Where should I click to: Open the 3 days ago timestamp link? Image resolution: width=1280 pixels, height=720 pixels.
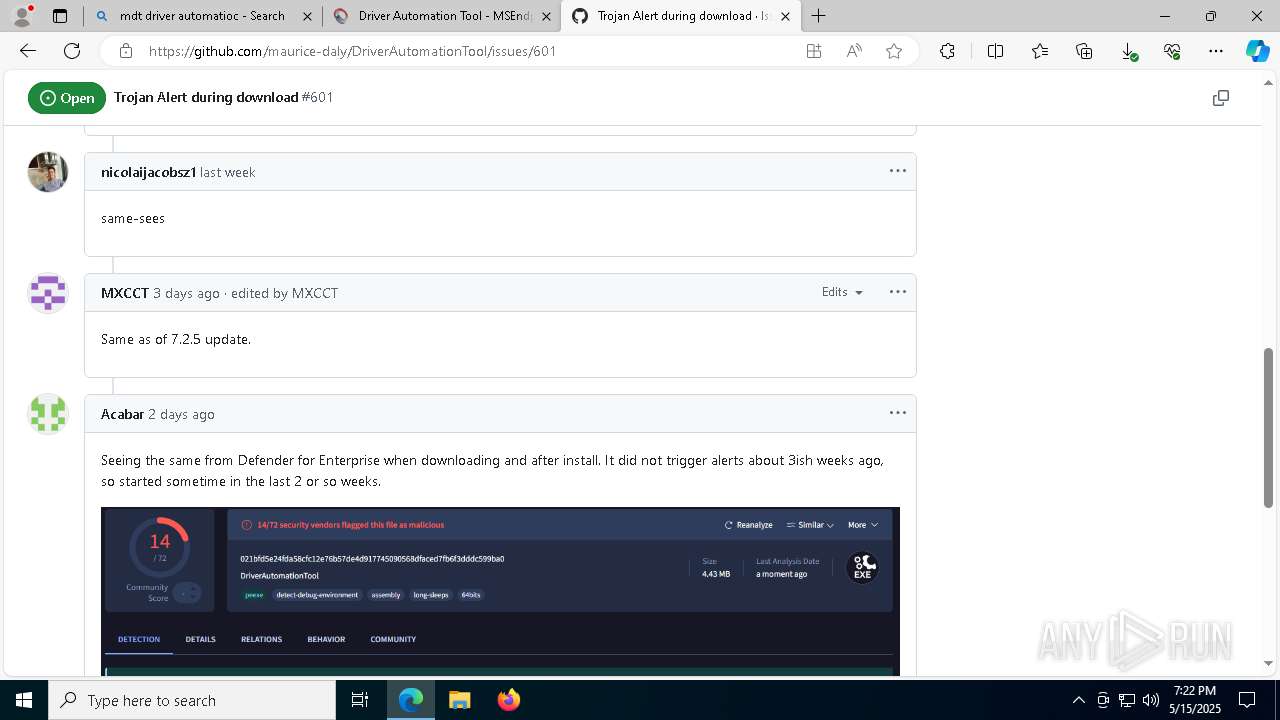(x=186, y=293)
